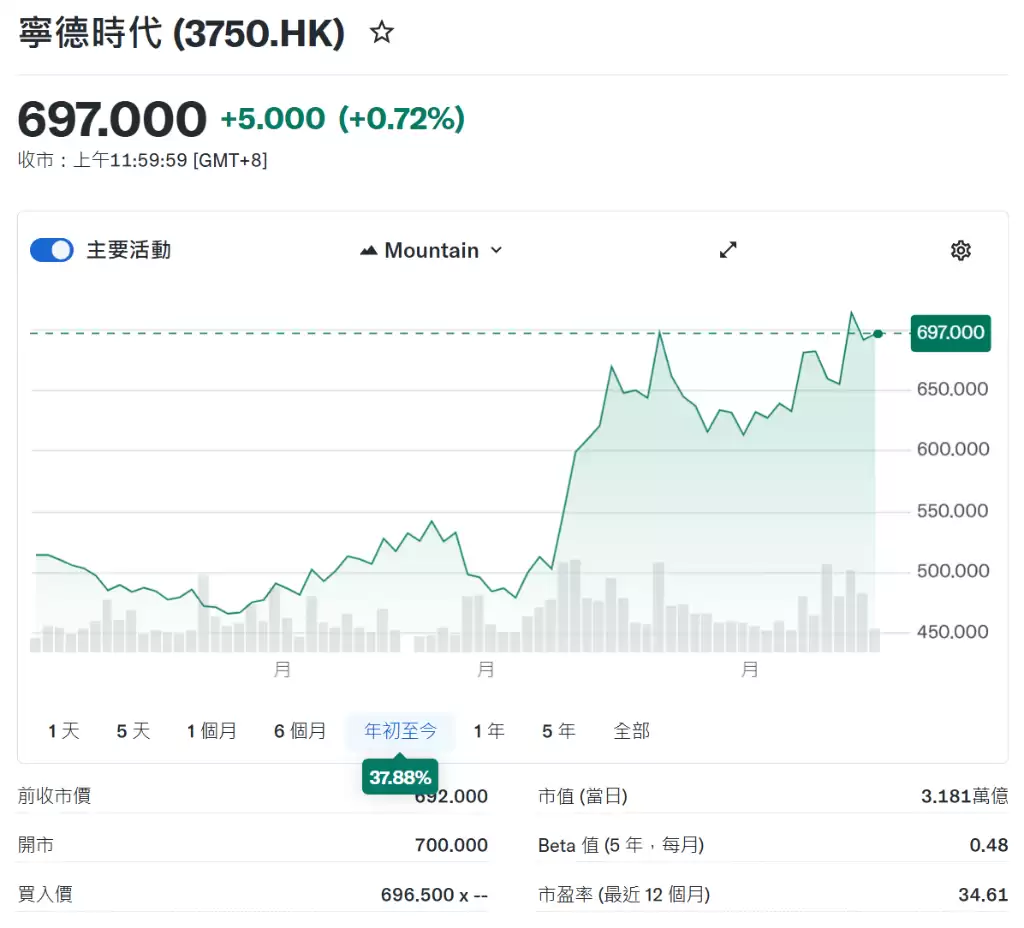Show the 1 年 price range
Viewport: 1024px width, 928px height.
click(x=489, y=731)
